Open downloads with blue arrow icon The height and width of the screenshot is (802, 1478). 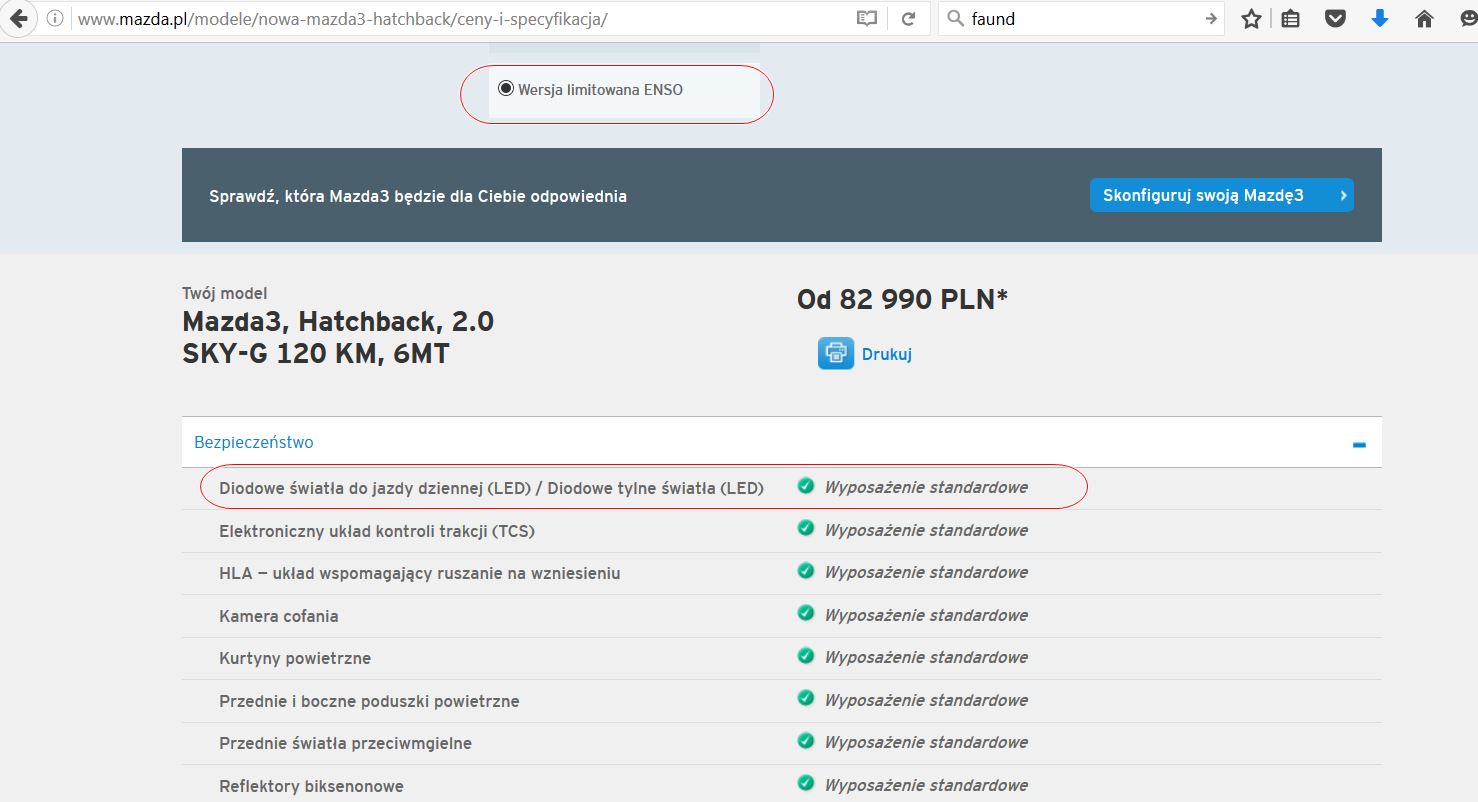(x=1380, y=19)
